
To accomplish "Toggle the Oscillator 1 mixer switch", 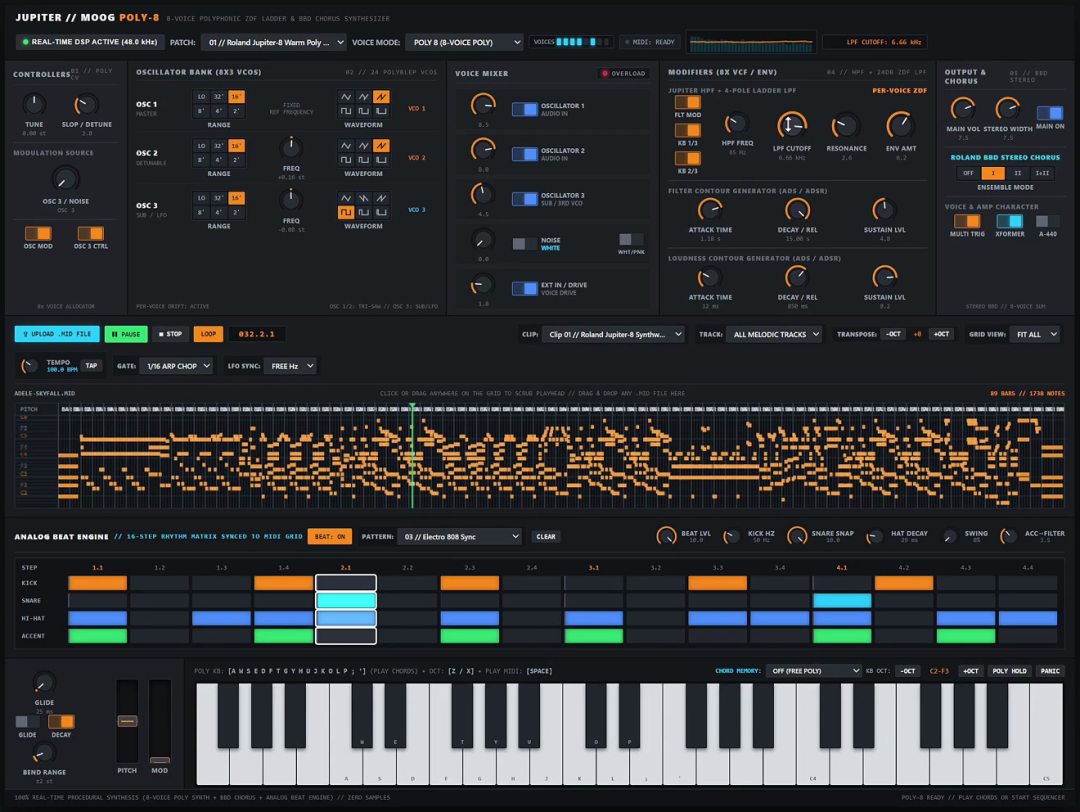I will point(525,110).
